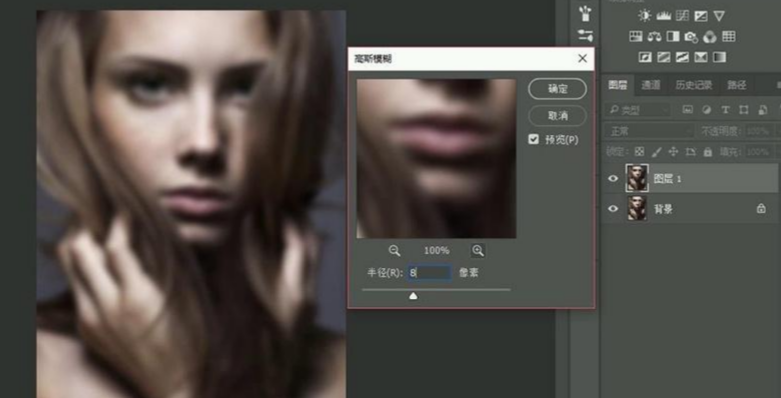Image resolution: width=781 pixels, height=398 pixels.
Task: Lock image pixels (brush icon)
Action: pos(656,152)
